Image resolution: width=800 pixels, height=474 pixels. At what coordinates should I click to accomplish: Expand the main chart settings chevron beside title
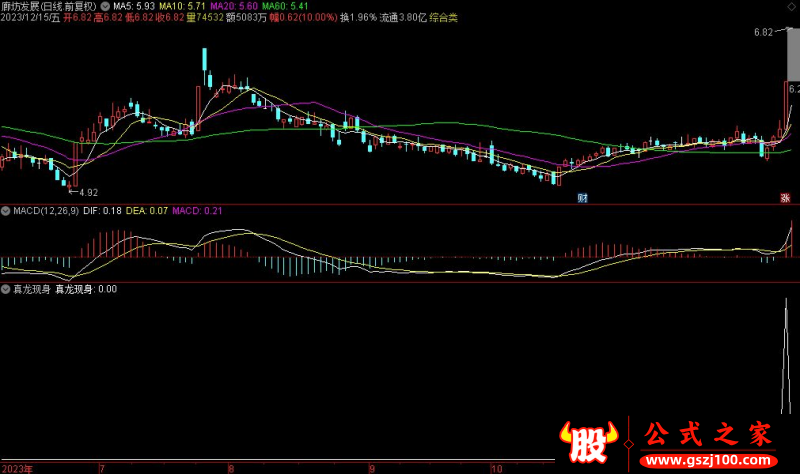[x=106, y=6]
